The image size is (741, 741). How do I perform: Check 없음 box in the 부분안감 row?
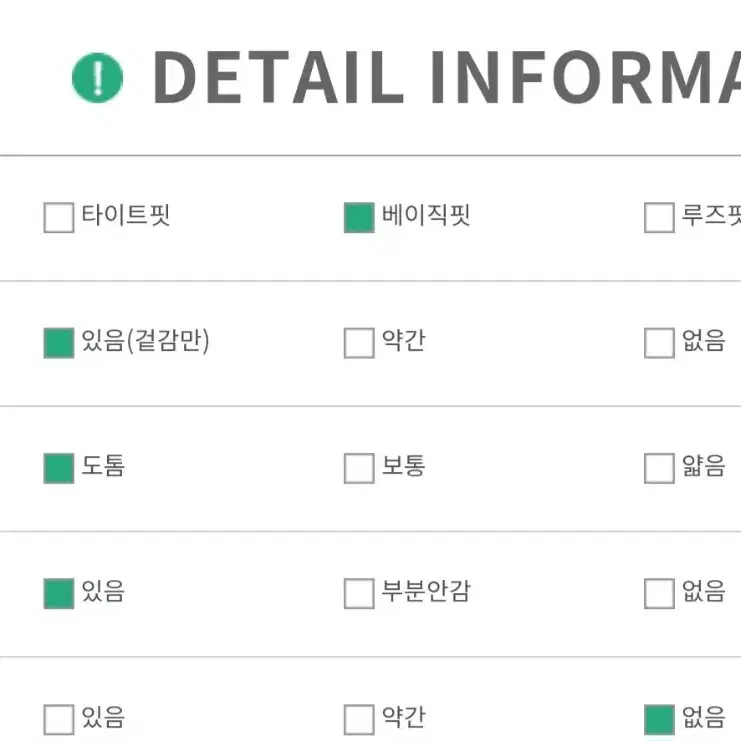(659, 593)
